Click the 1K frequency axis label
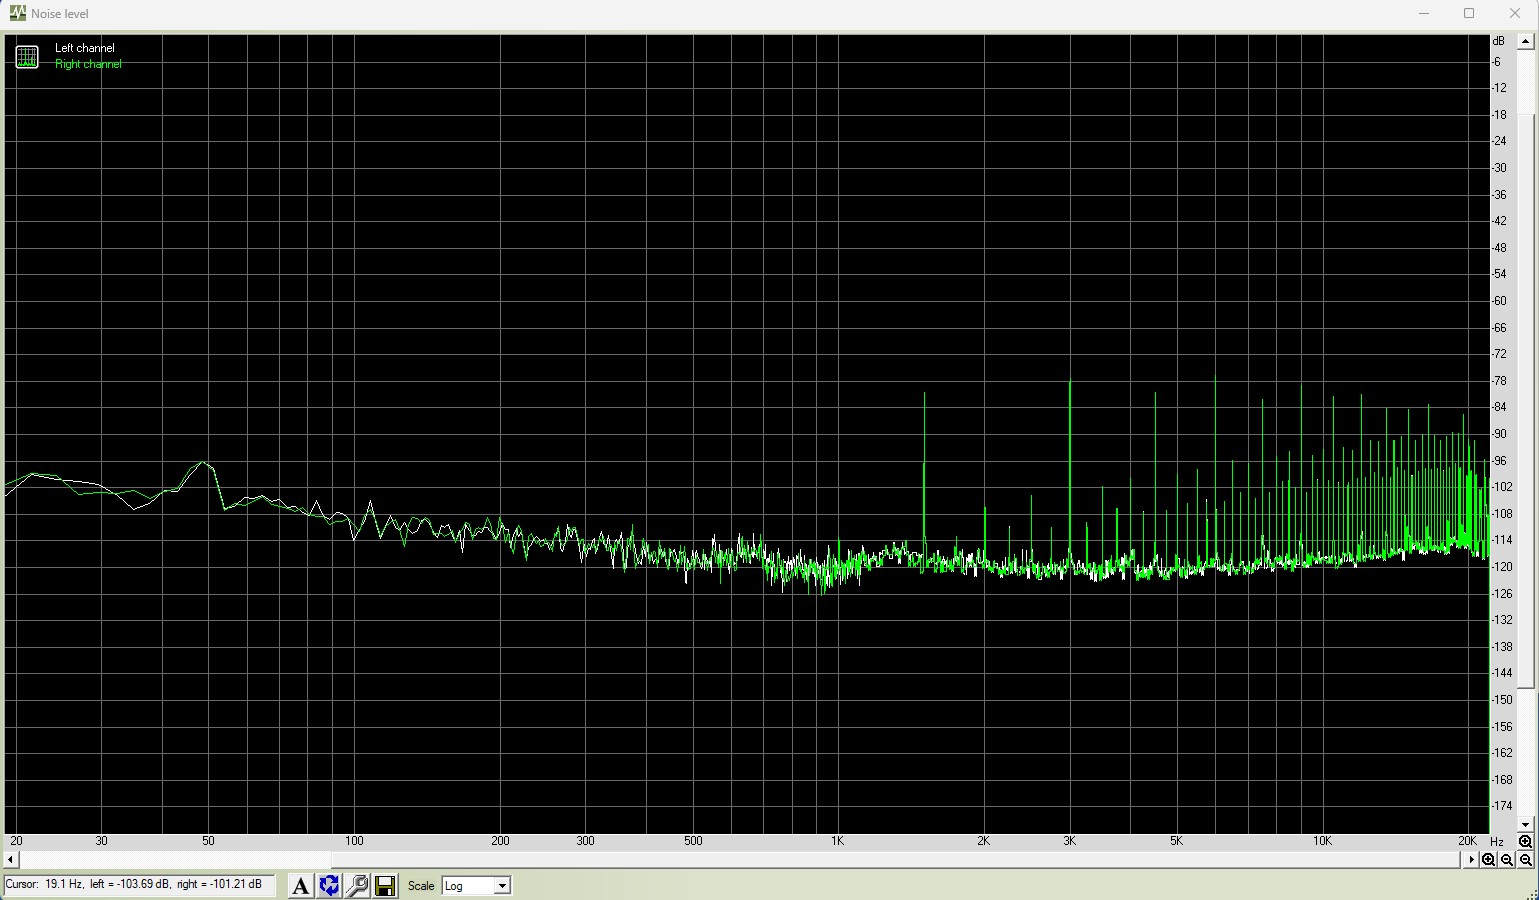1539x900 pixels. (x=837, y=841)
